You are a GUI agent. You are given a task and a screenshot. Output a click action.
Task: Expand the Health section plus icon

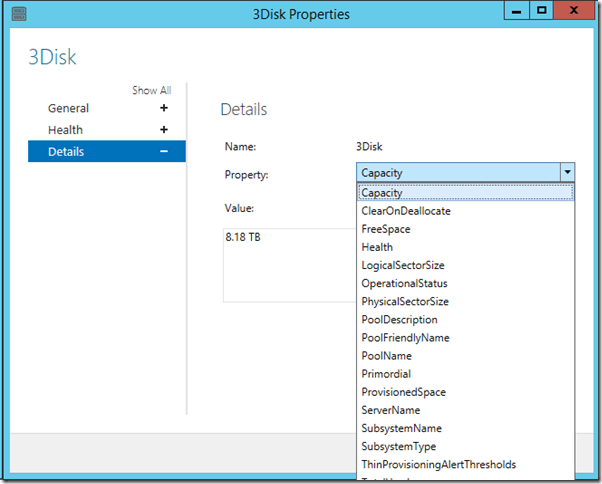point(164,130)
